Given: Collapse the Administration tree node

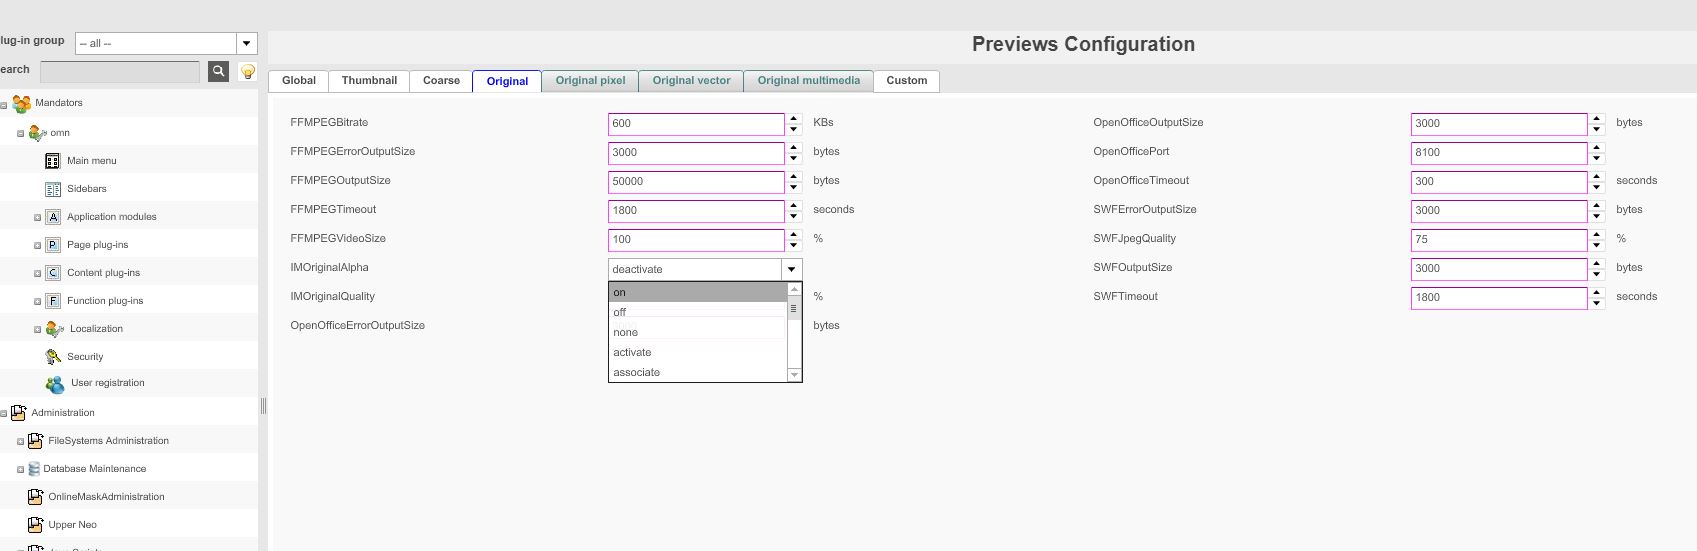Looking at the screenshot, I should (x=4, y=413).
